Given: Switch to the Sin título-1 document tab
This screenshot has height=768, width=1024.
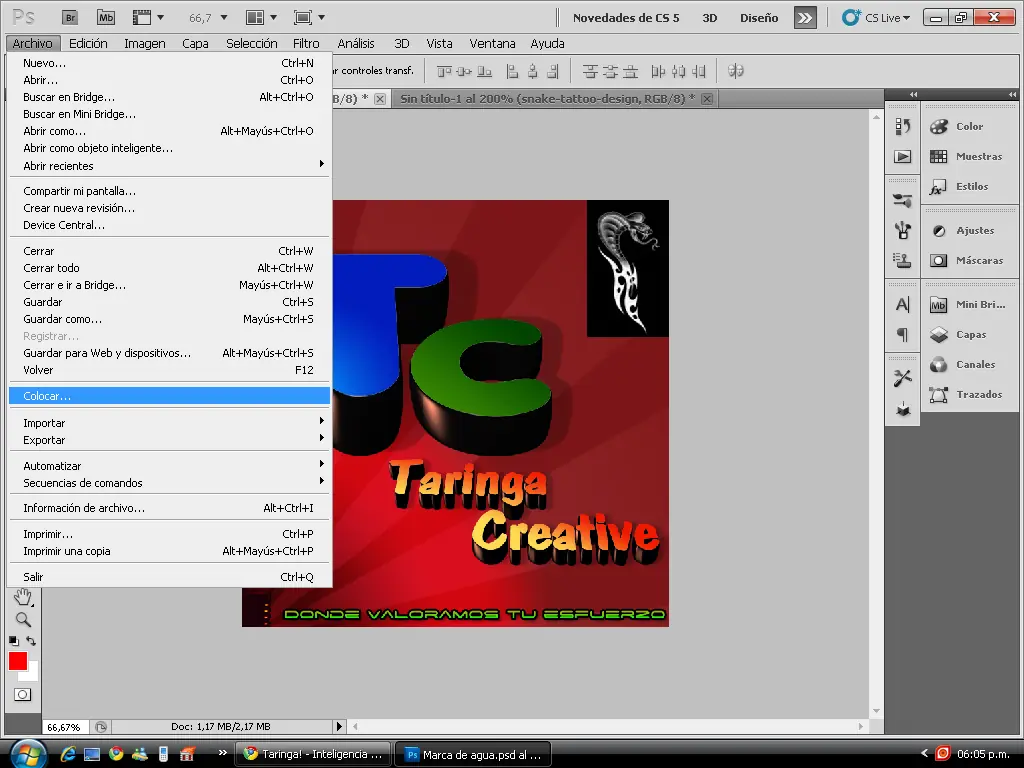Looking at the screenshot, I should click(547, 99).
